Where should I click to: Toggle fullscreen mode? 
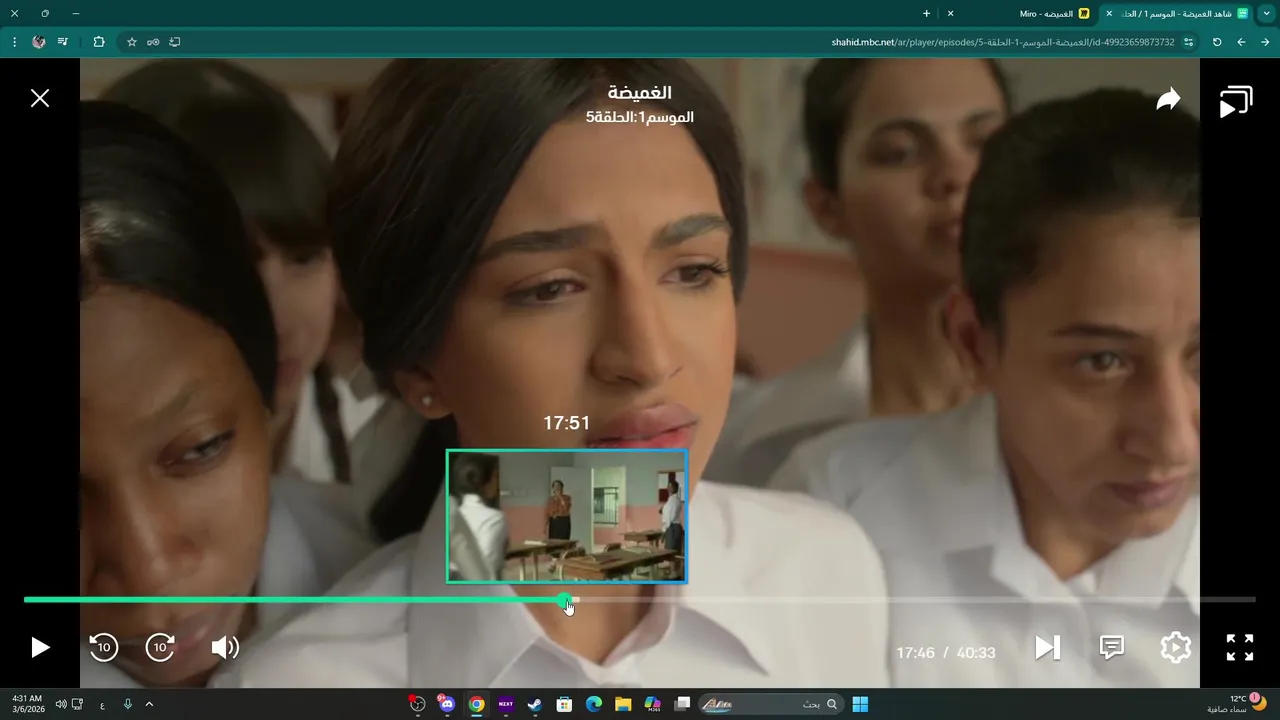[x=1240, y=648]
